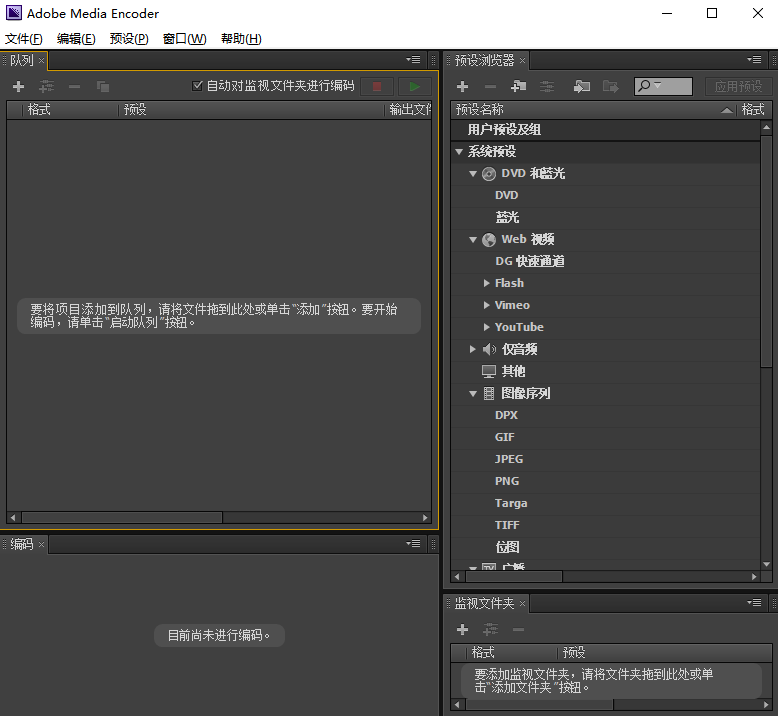Viewport: 778px width, 716px height.
Task: Click the add source (+) icon in 队列 panel
Action: [x=18, y=87]
